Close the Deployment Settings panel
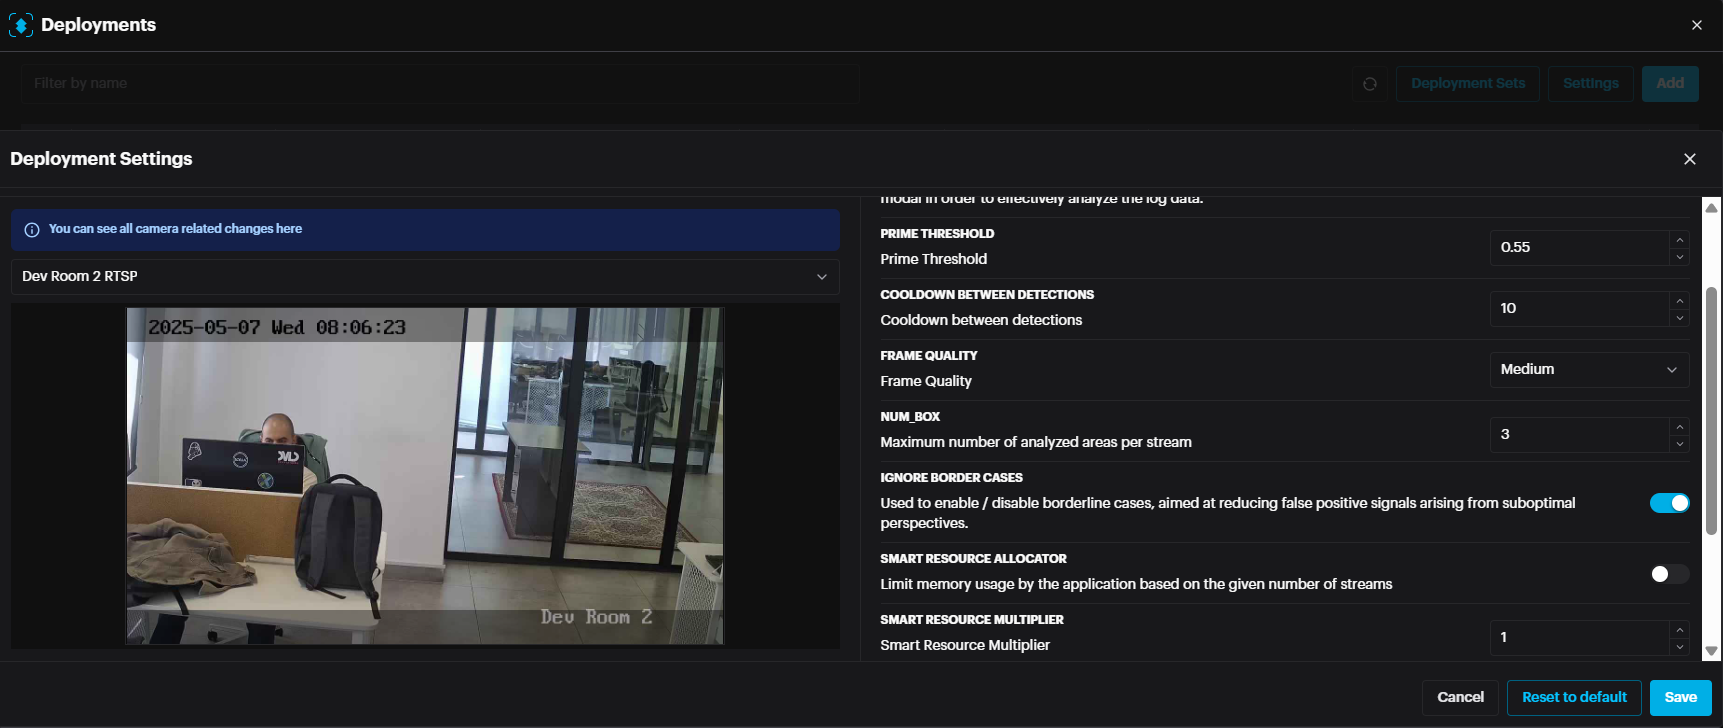 pos(1689,159)
